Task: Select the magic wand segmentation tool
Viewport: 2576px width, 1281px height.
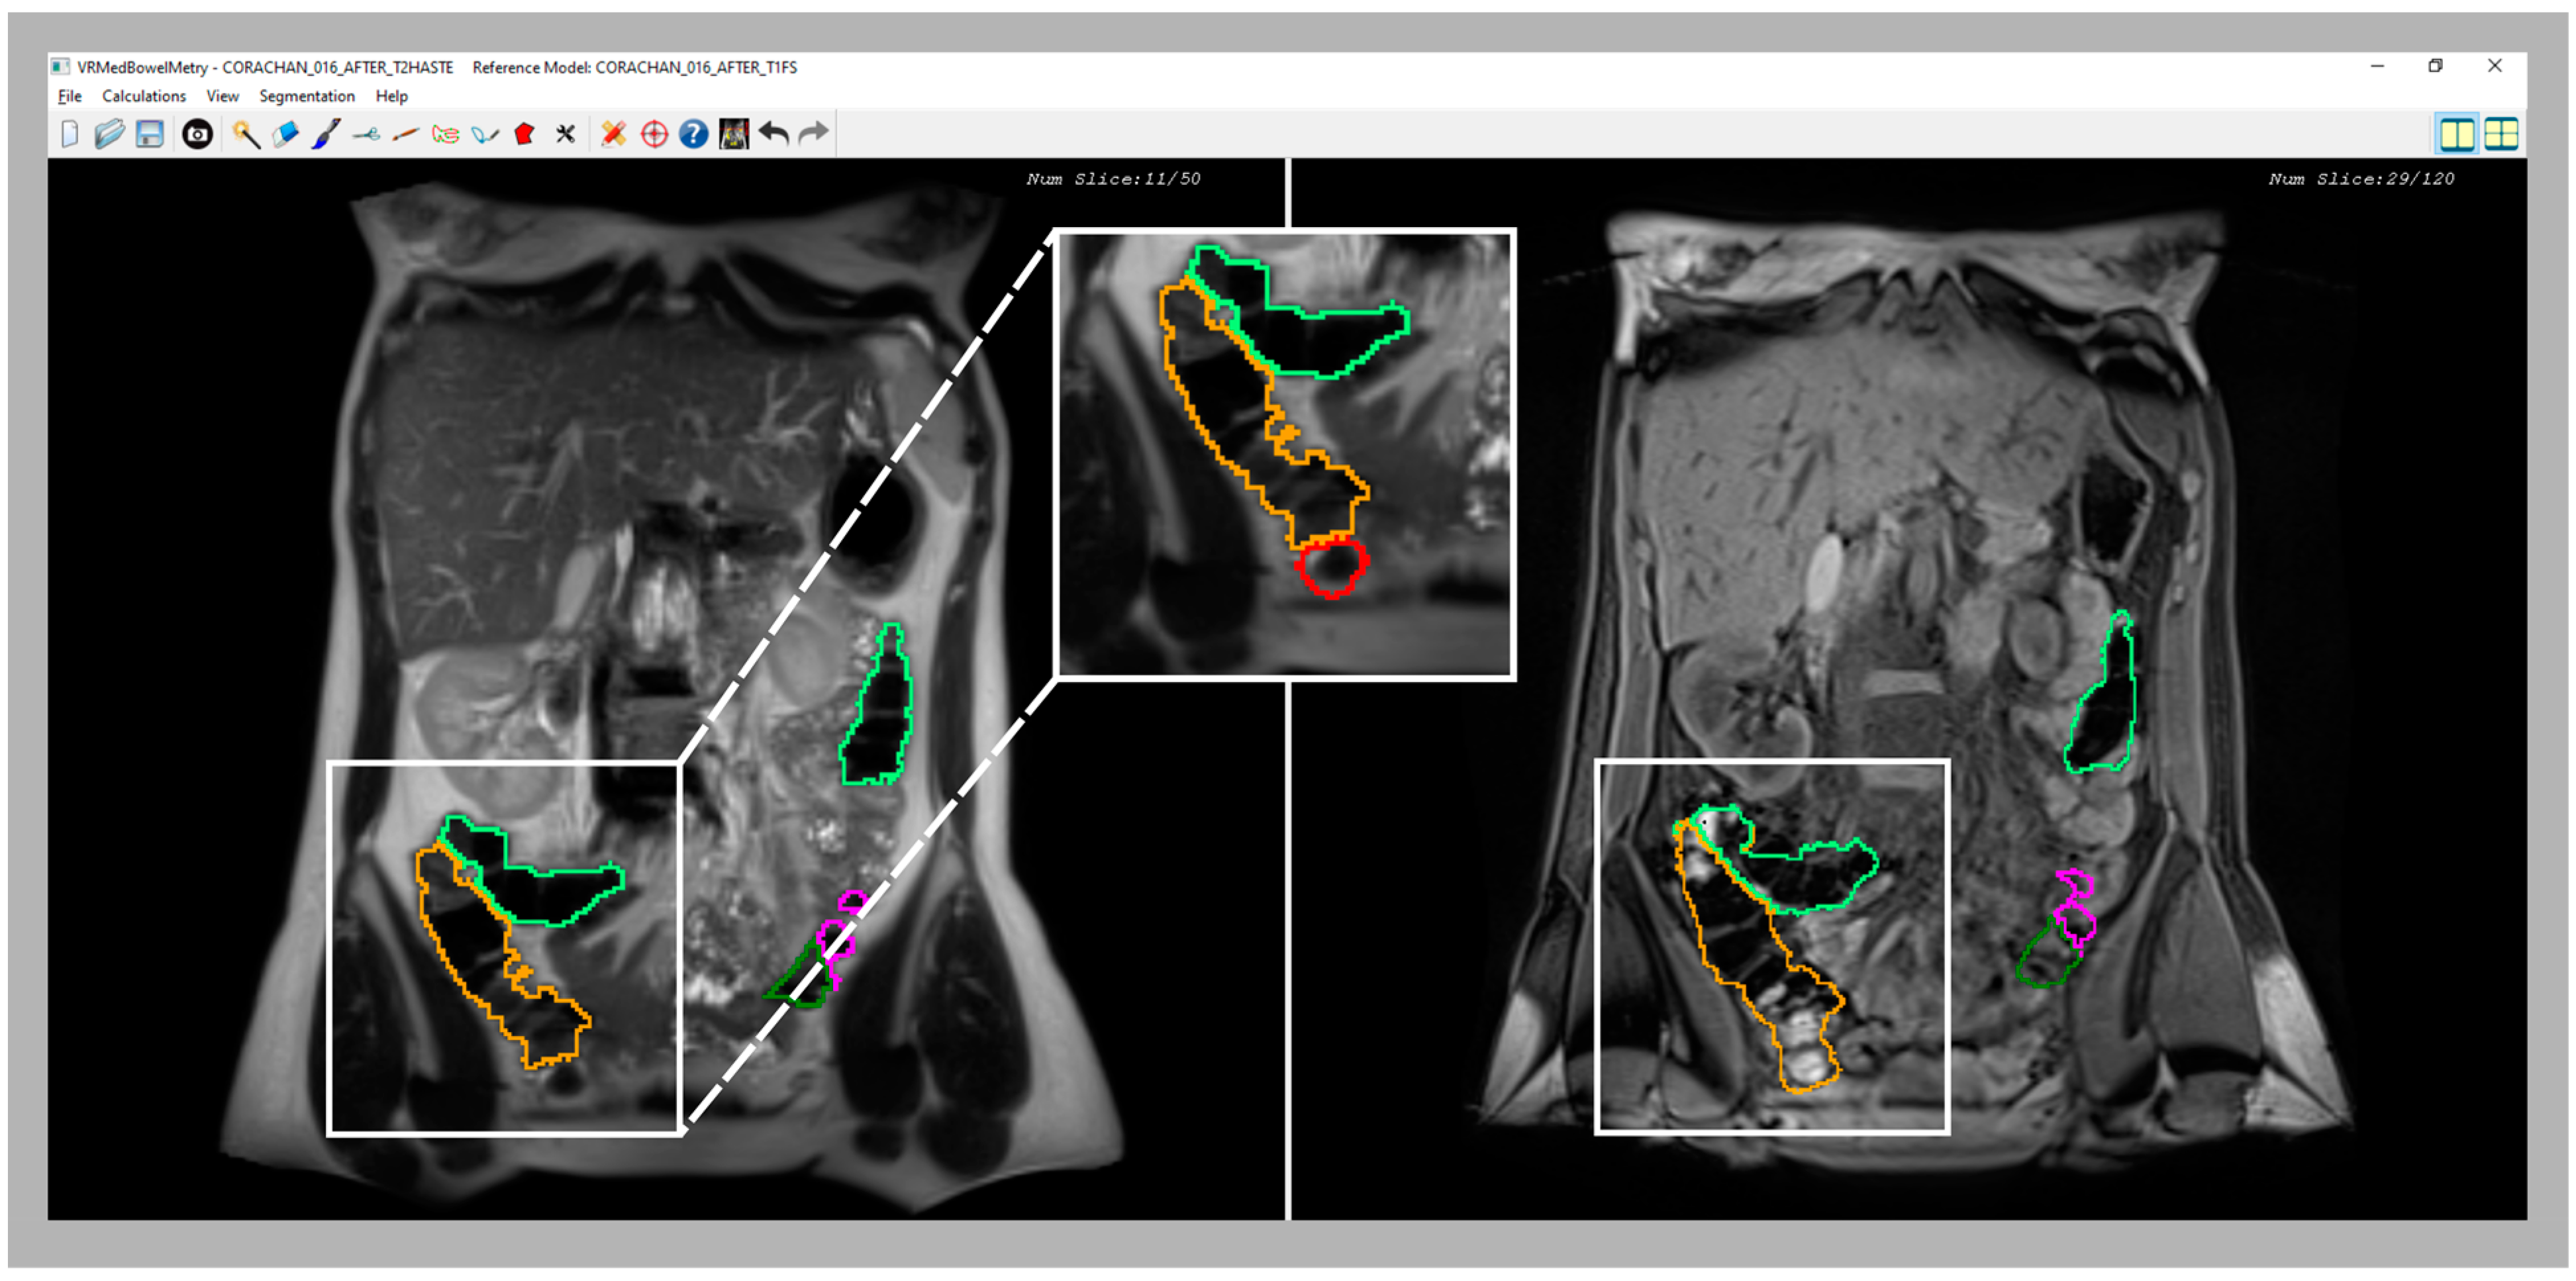Action: point(246,133)
